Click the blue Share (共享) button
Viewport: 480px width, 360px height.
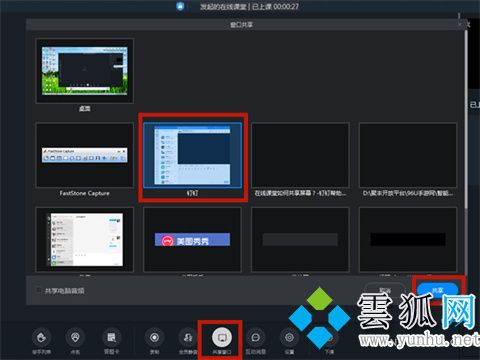438,291
